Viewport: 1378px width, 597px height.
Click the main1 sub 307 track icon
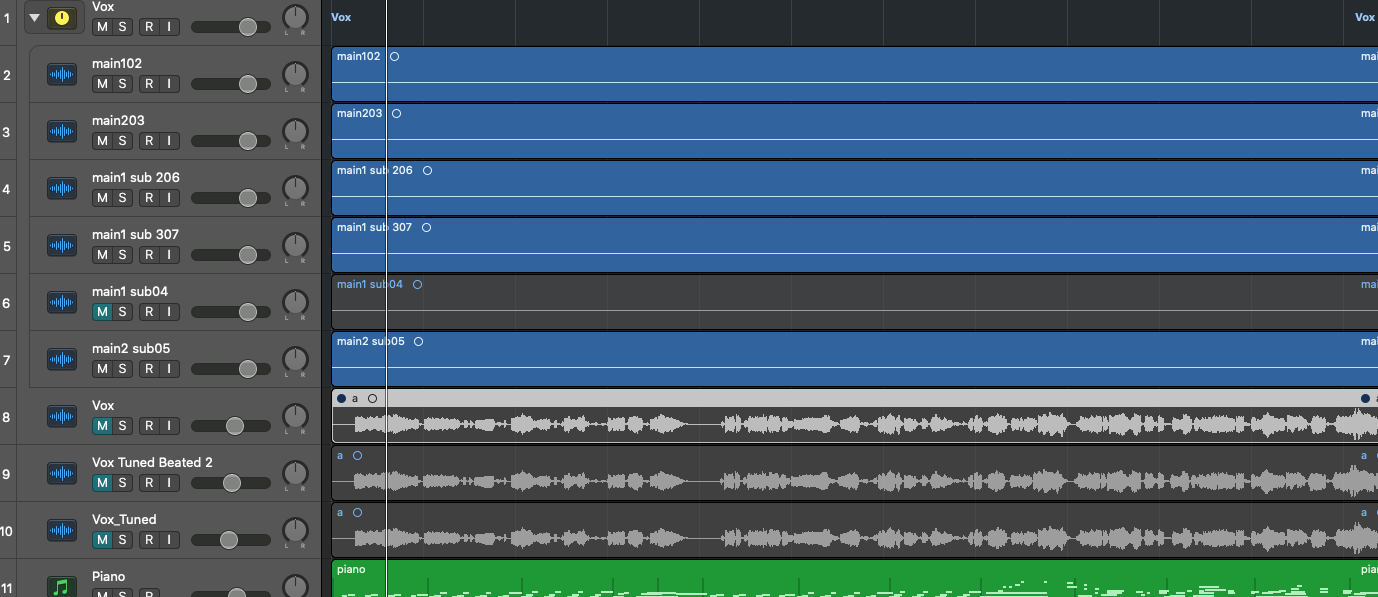(62, 245)
